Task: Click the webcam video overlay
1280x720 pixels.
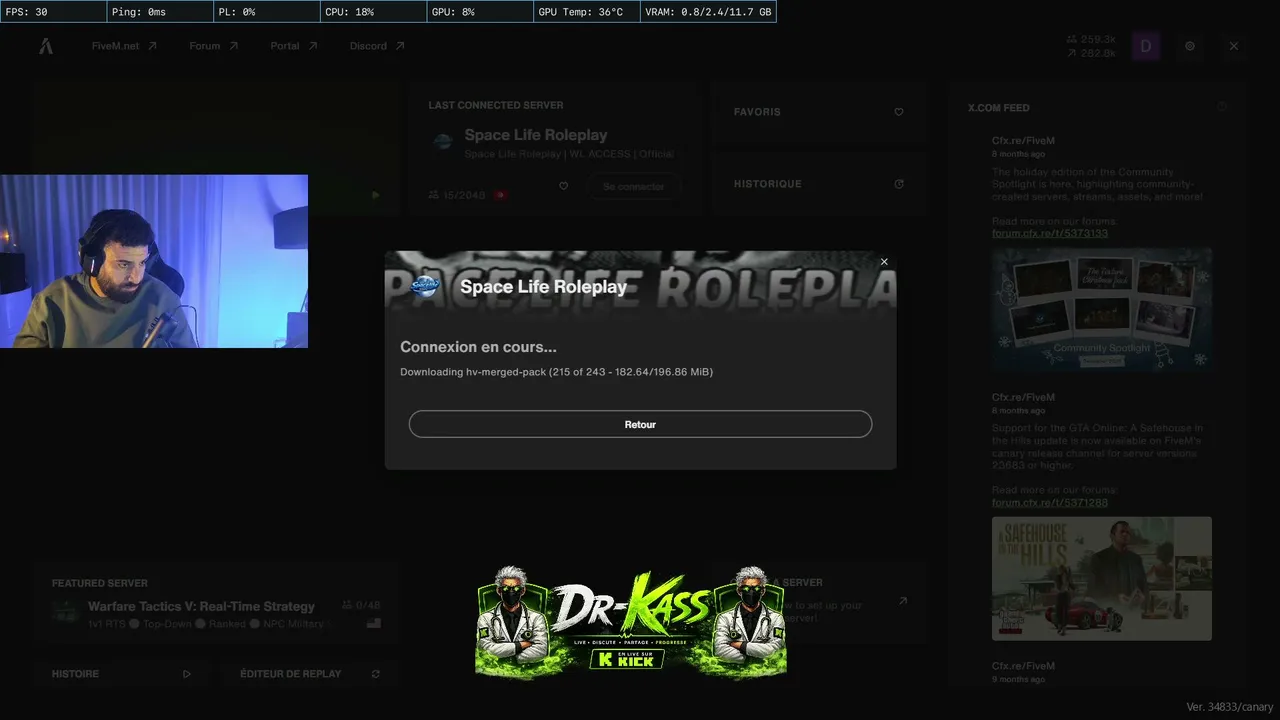Action: pos(154,261)
